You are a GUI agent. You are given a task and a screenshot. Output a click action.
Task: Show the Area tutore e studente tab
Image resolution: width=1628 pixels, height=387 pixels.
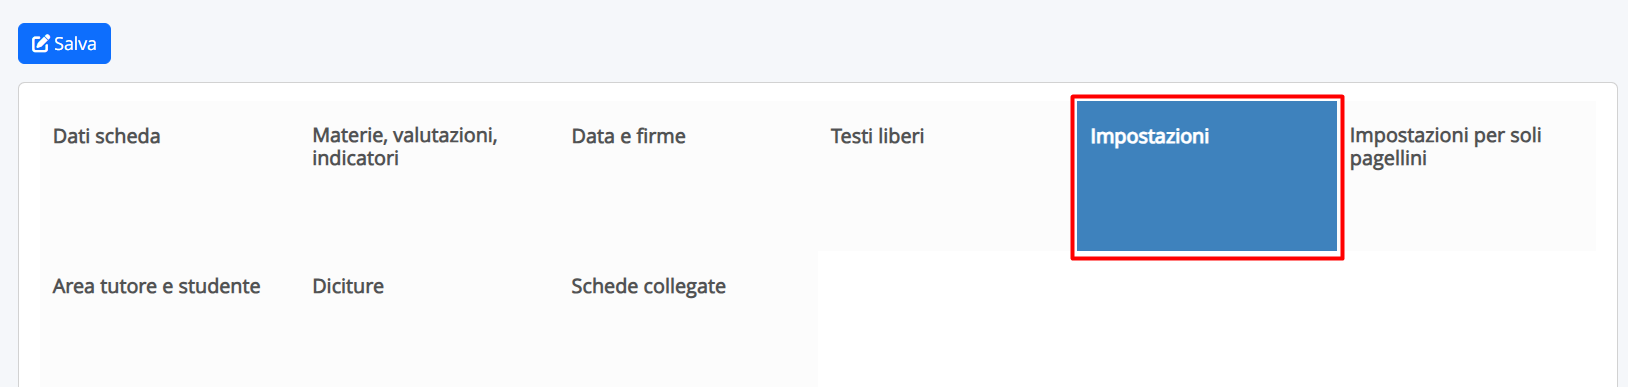[169, 319]
